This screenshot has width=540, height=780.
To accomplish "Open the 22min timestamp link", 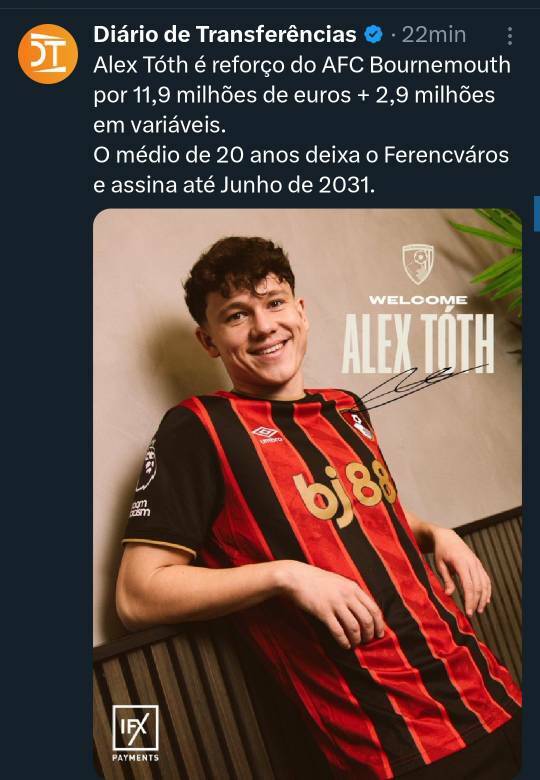I will click(x=434, y=35).
